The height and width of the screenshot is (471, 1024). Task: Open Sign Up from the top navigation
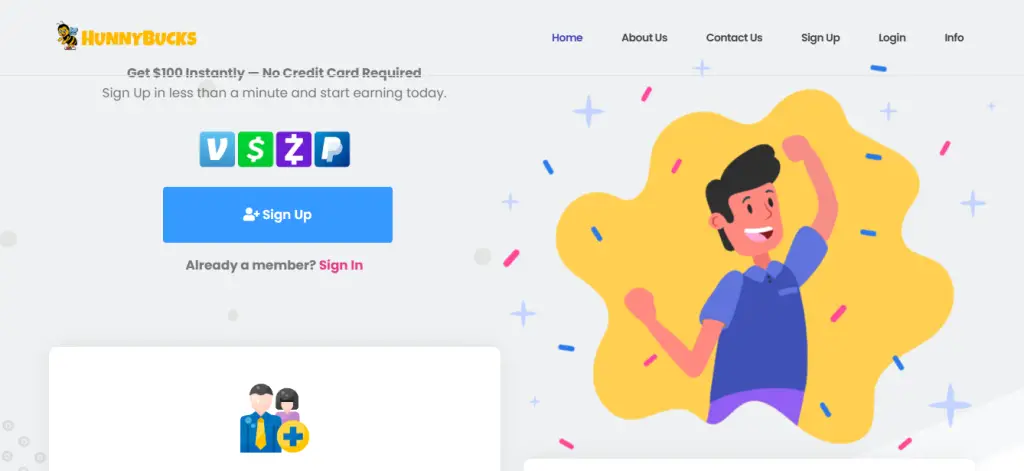(820, 37)
